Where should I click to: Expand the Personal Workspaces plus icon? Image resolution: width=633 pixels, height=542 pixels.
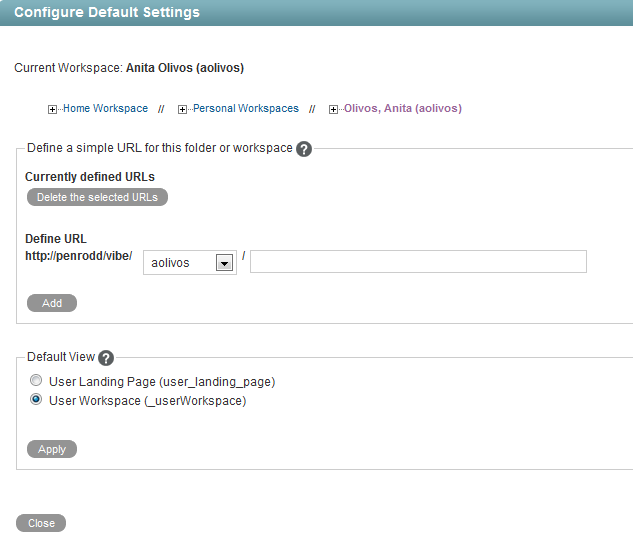[x=183, y=109]
